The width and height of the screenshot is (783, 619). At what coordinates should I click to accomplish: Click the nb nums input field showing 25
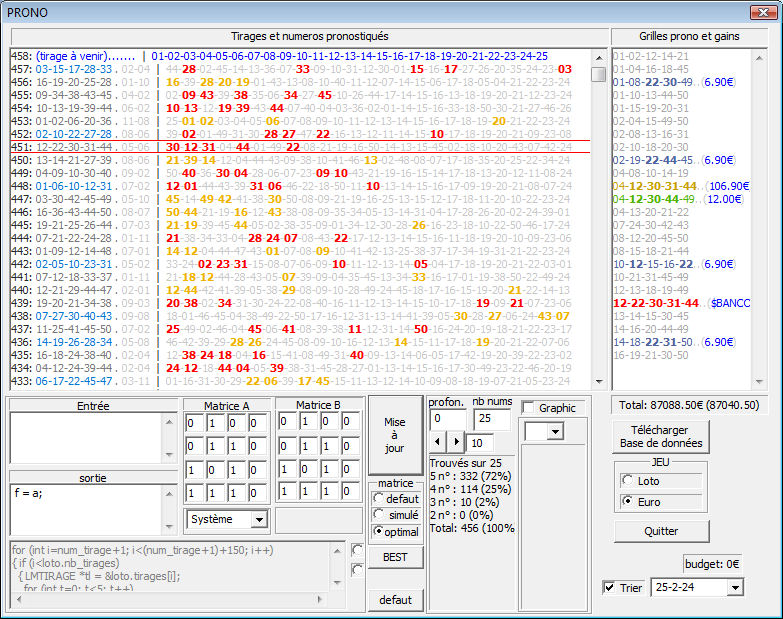click(x=492, y=419)
